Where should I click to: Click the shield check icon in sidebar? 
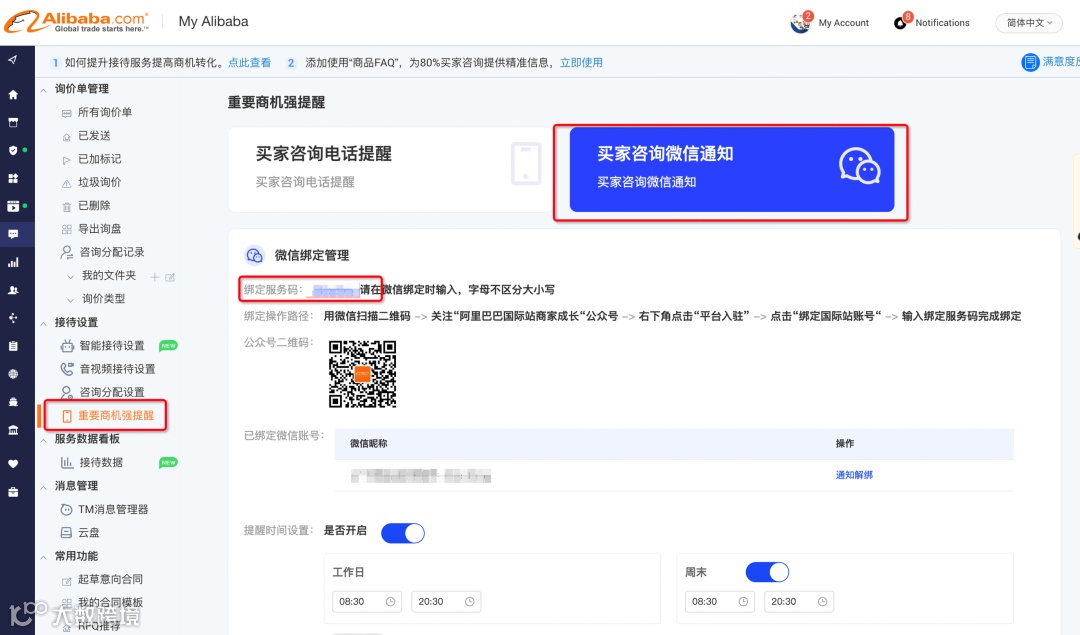coord(12,150)
